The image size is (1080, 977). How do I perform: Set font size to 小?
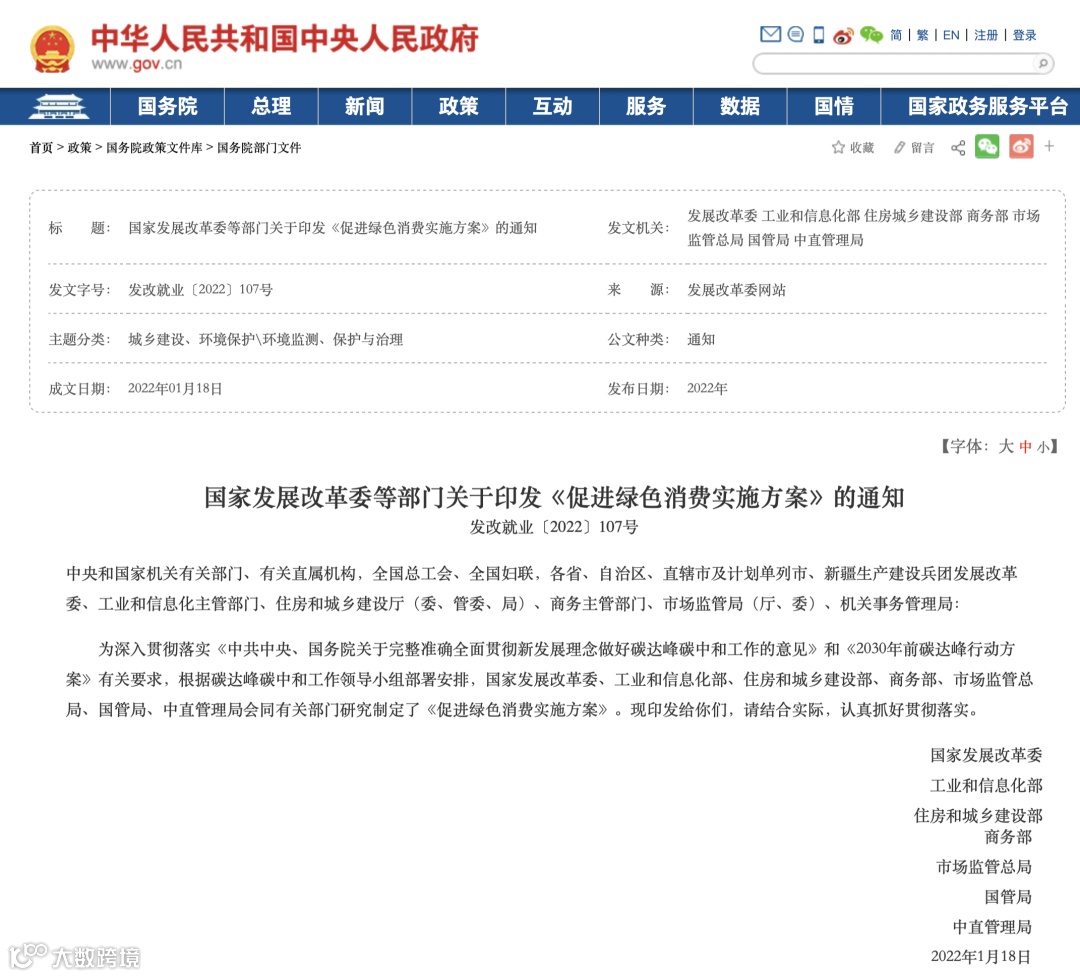(x=1043, y=447)
